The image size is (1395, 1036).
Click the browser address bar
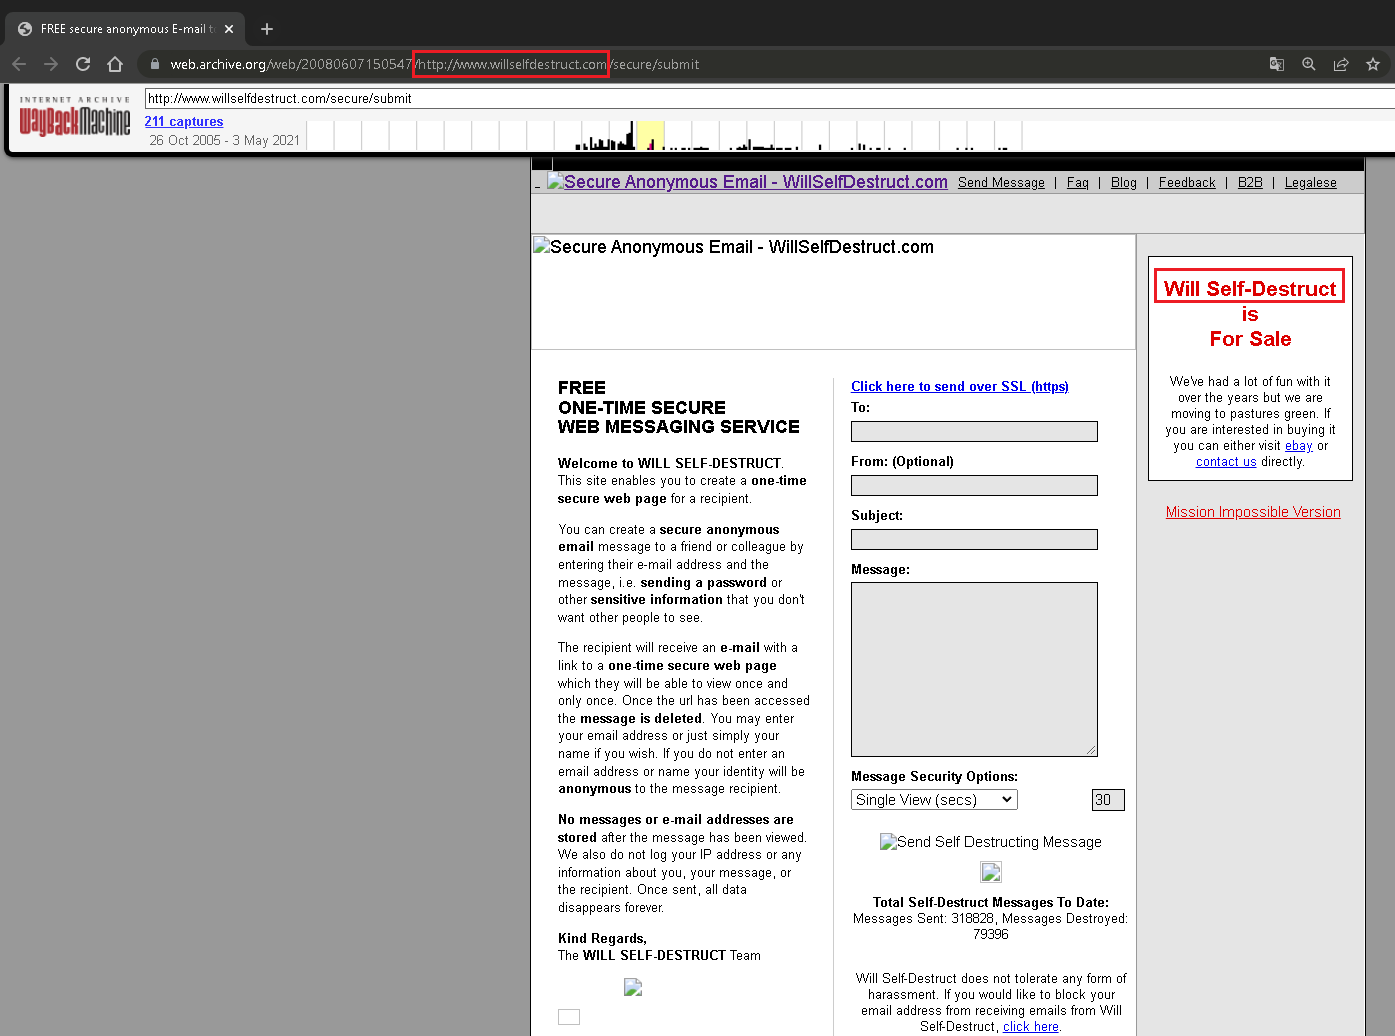(700, 64)
